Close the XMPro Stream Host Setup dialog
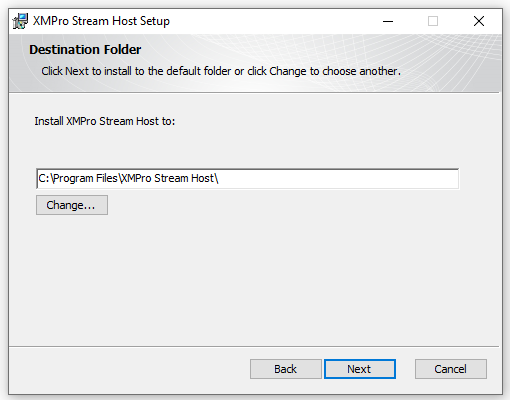The image size is (510, 400). (x=479, y=21)
